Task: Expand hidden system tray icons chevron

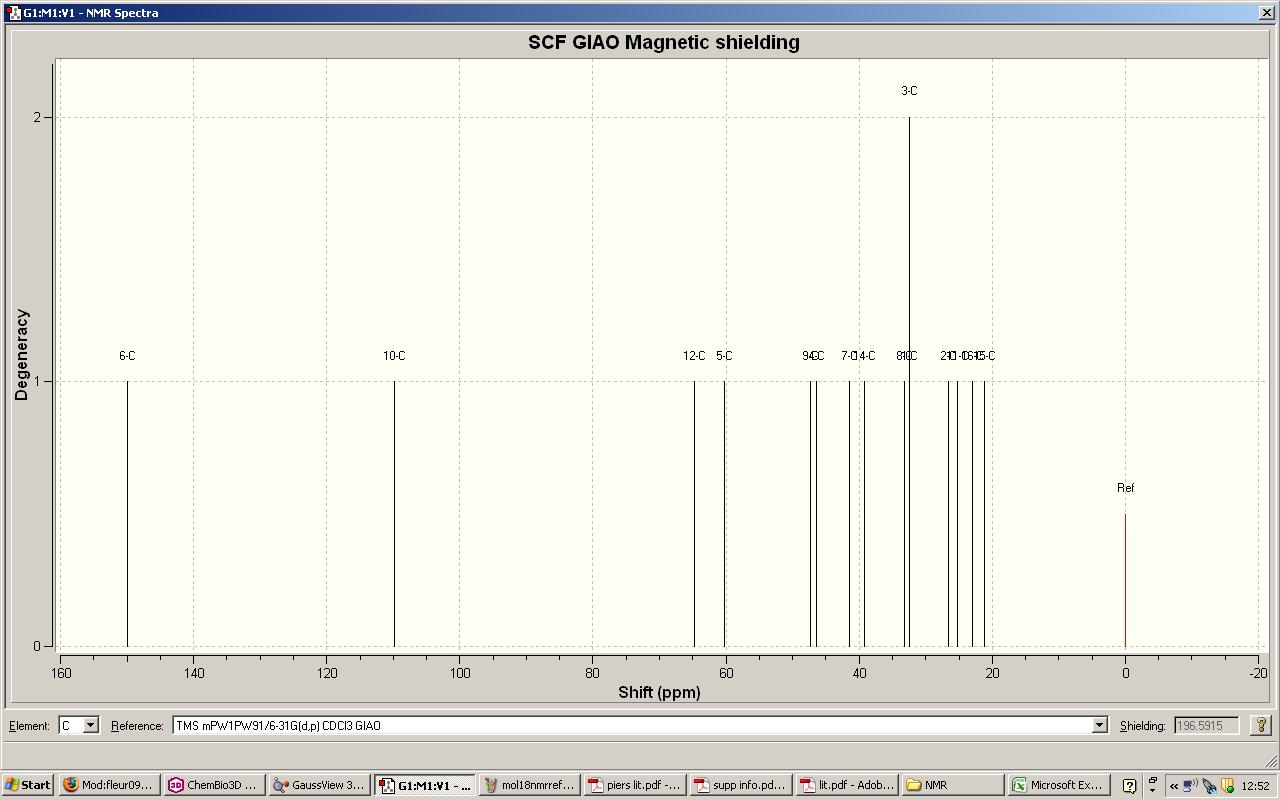Action: (x=1174, y=786)
